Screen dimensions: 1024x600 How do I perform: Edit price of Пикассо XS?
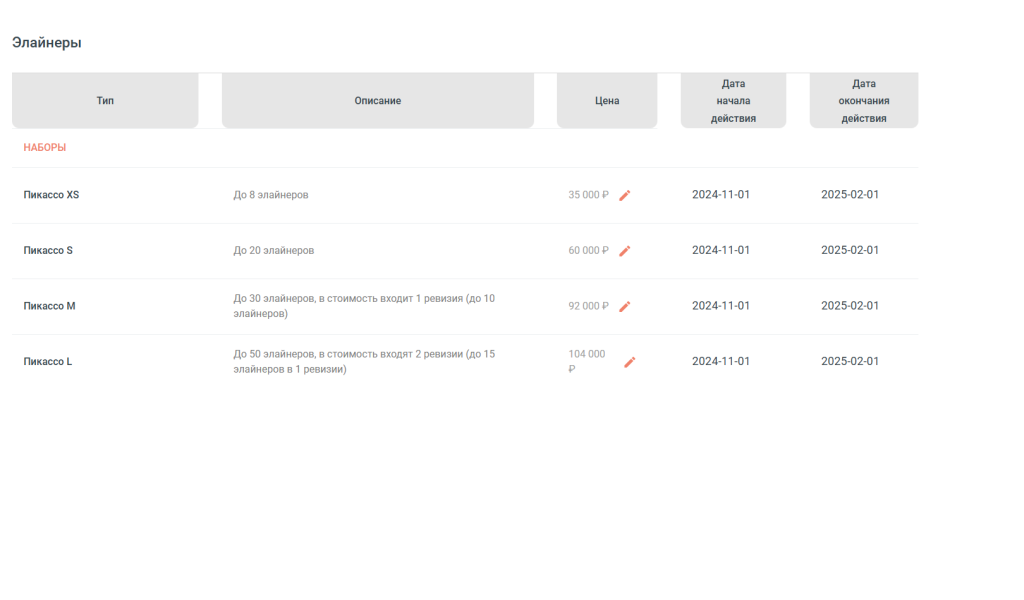click(625, 195)
